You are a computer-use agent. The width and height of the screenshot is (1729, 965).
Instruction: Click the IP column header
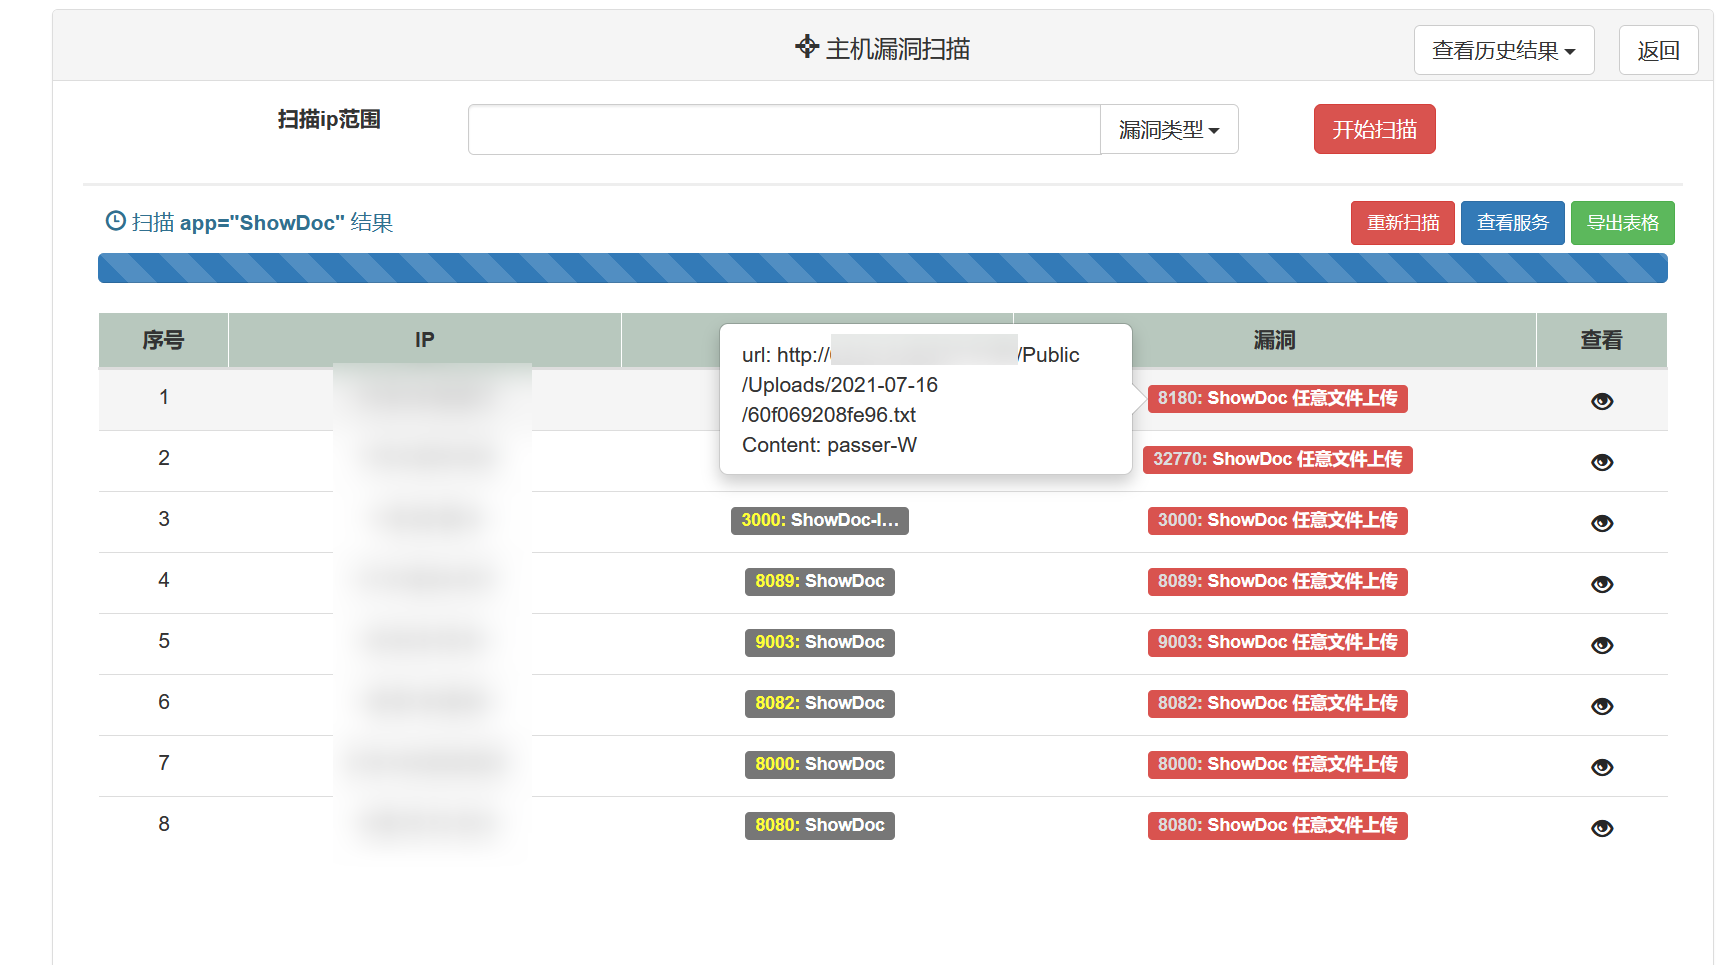pos(425,340)
